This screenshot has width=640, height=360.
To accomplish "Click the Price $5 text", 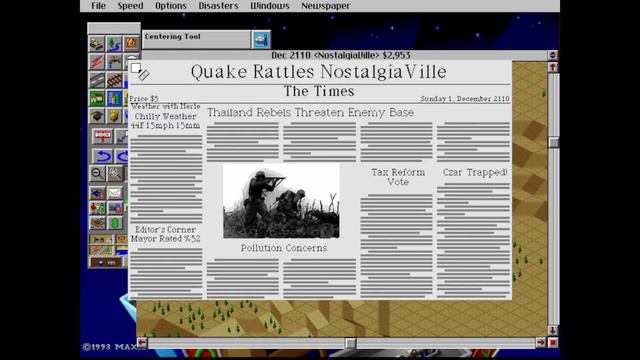I will coord(144,99).
